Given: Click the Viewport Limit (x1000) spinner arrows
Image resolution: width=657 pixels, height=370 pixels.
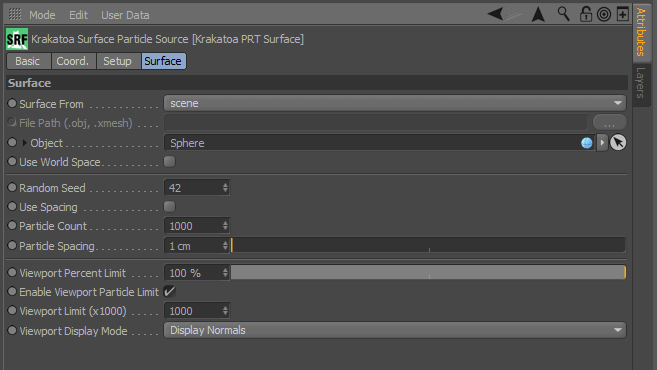Looking at the screenshot, I should click(225, 311).
